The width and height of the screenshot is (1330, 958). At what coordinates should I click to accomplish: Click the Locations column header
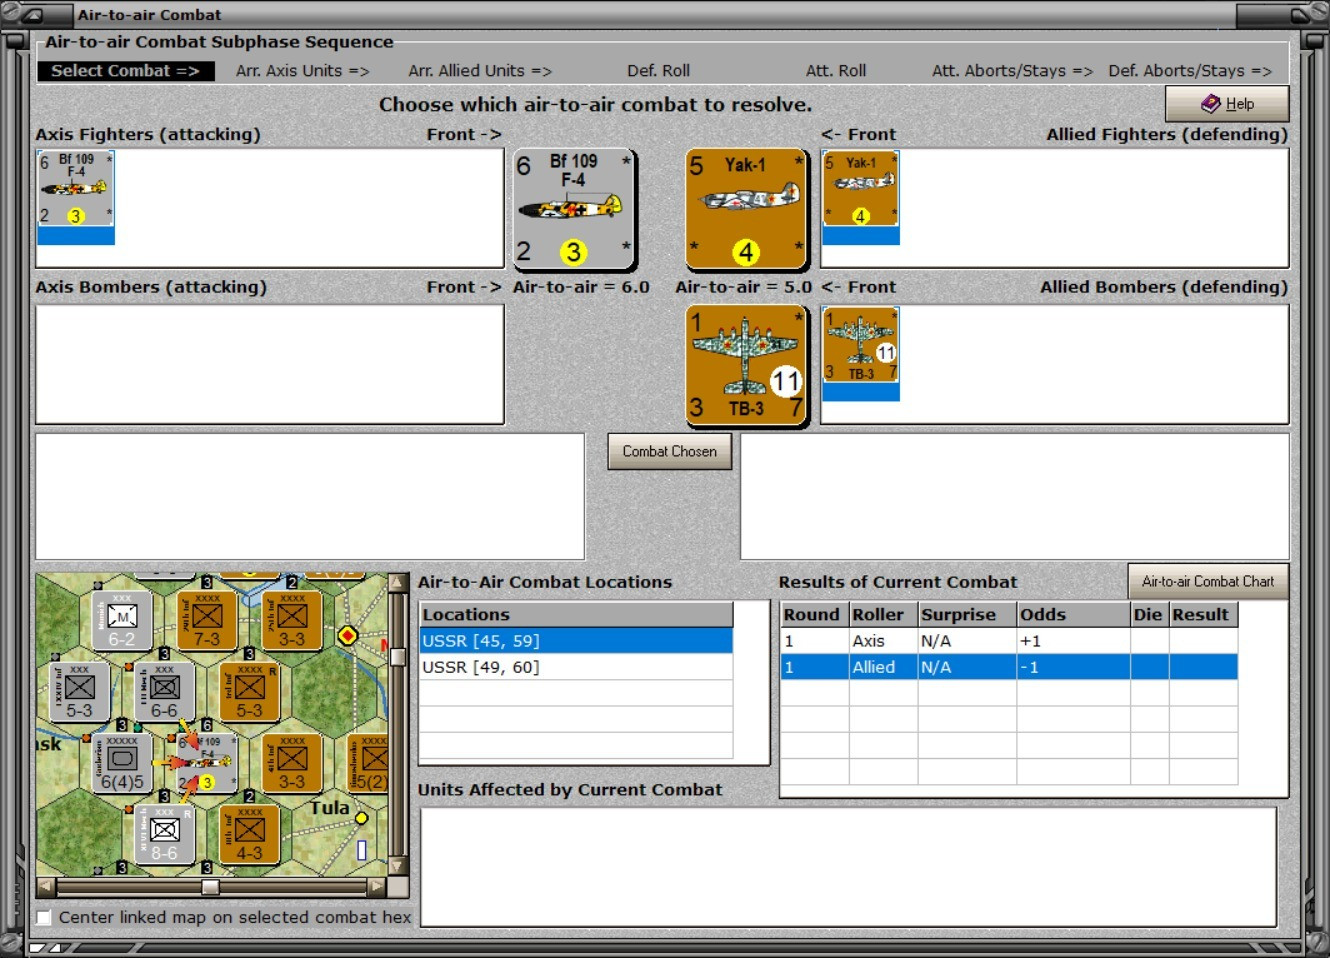(x=576, y=614)
